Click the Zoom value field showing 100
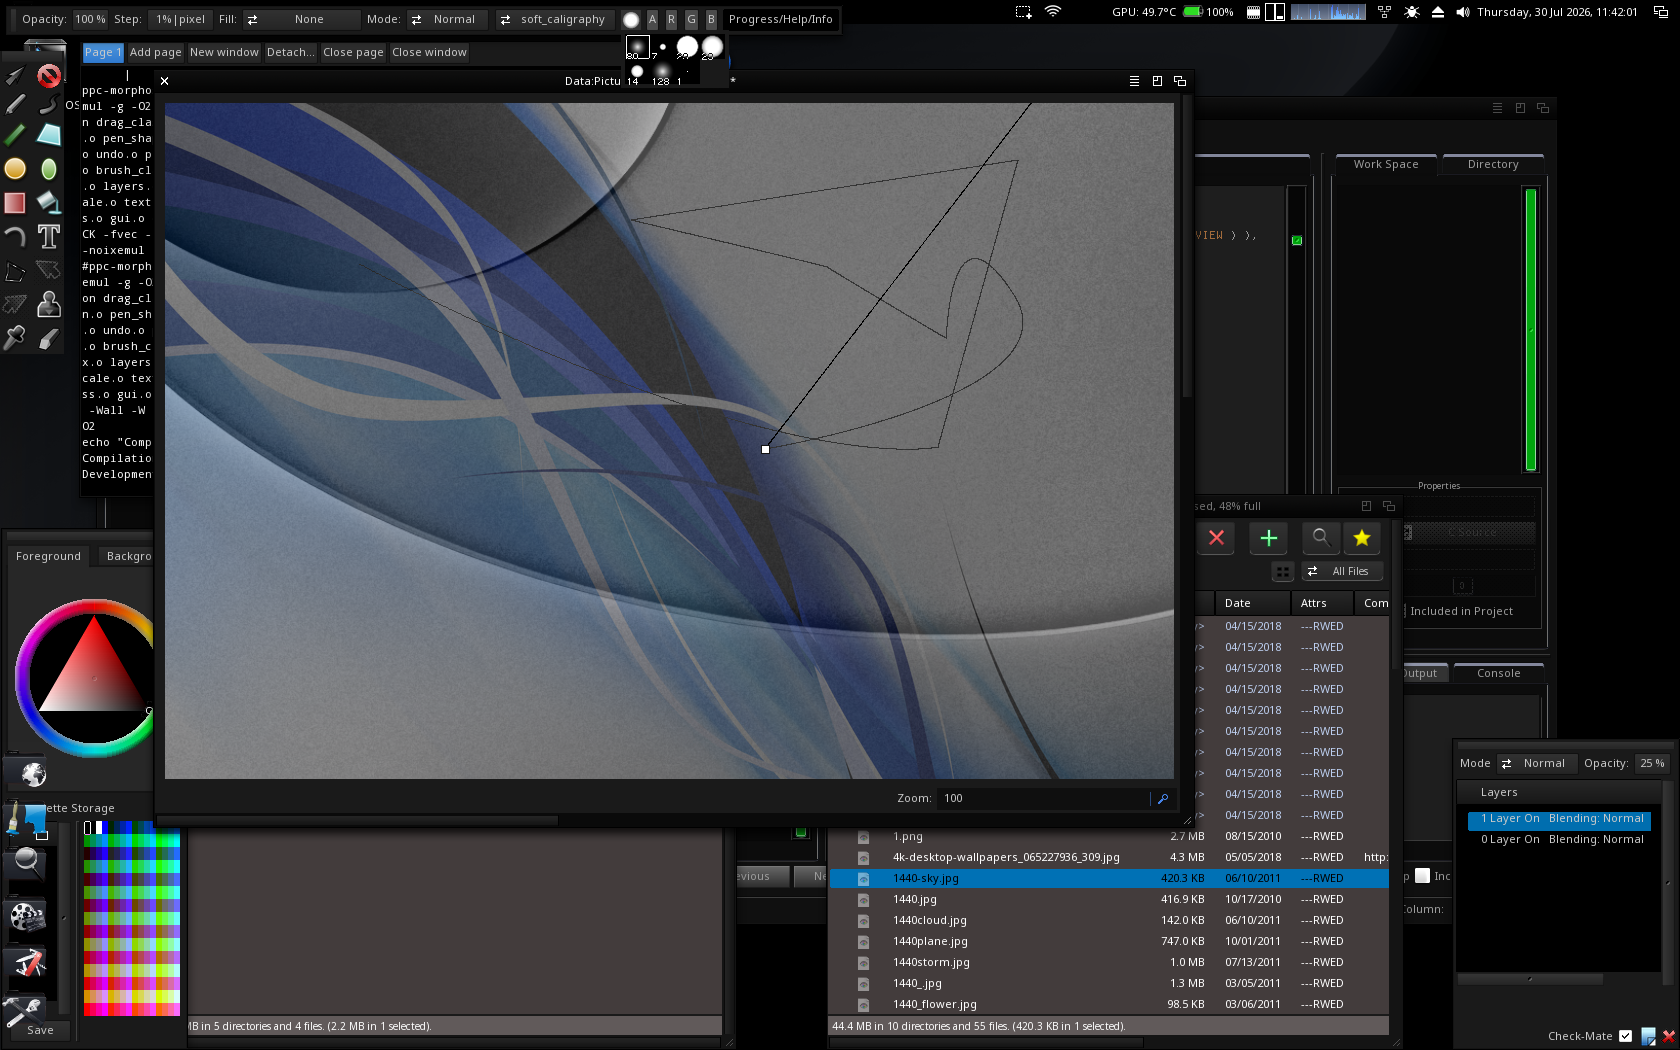 coord(1043,798)
